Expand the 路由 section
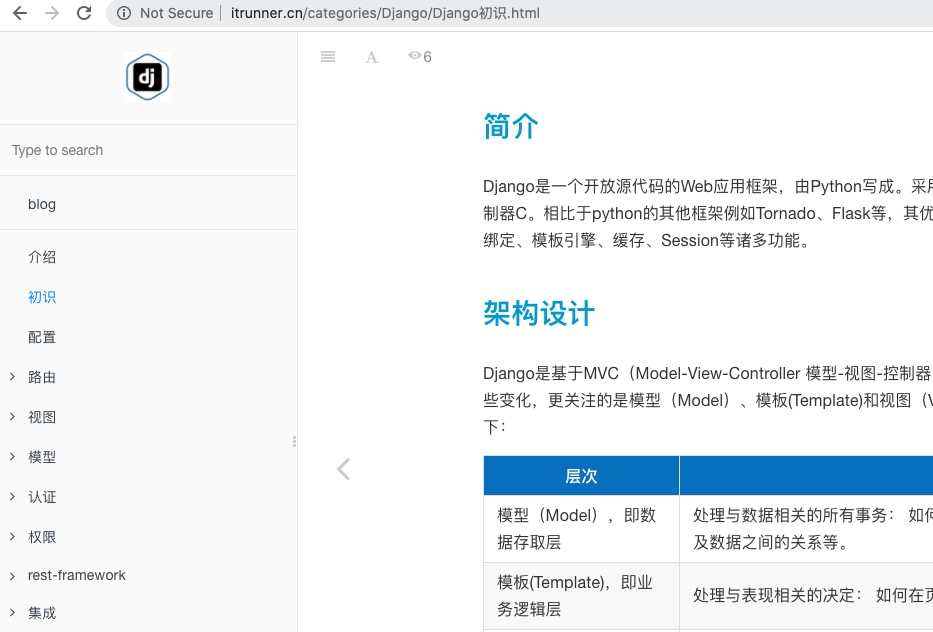 click(x=41, y=377)
